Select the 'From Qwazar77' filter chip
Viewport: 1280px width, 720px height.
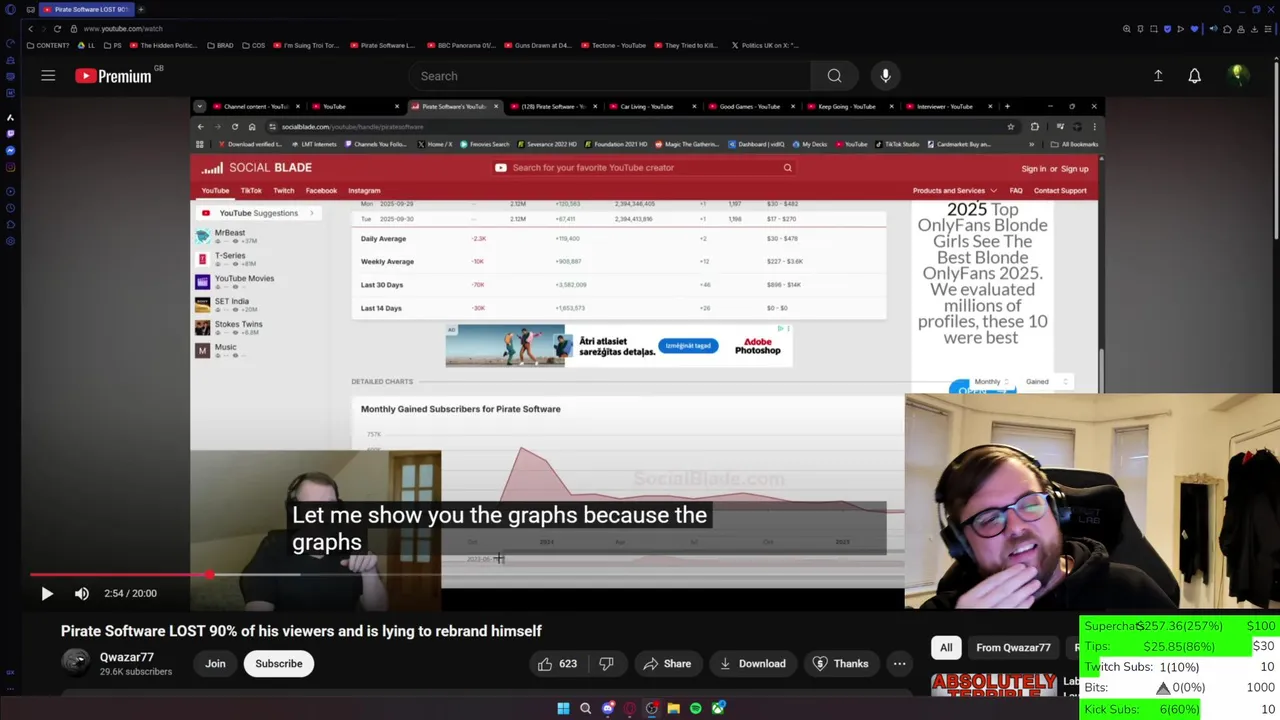[1013, 648]
